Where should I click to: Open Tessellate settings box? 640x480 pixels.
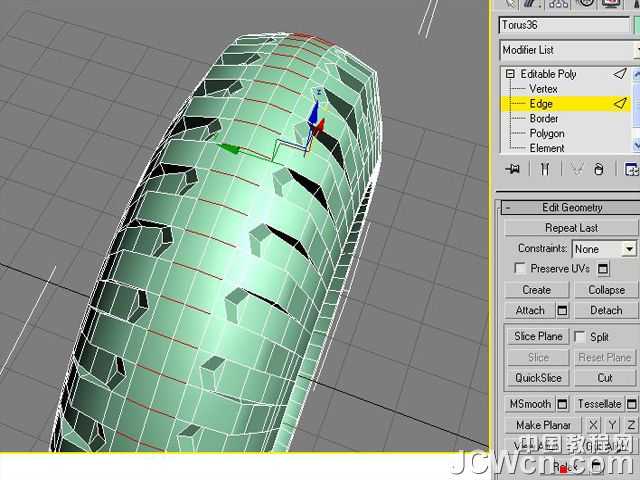631,404
